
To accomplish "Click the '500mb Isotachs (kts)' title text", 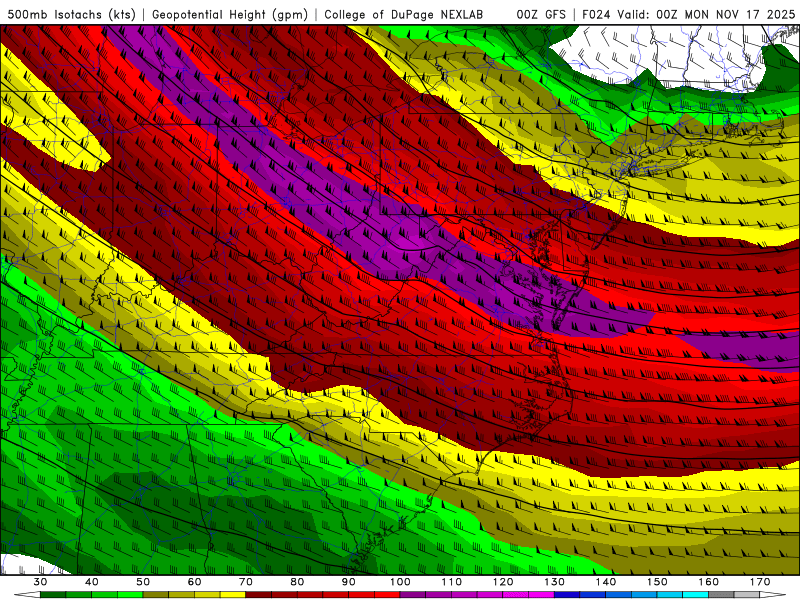I will (71, 15).
